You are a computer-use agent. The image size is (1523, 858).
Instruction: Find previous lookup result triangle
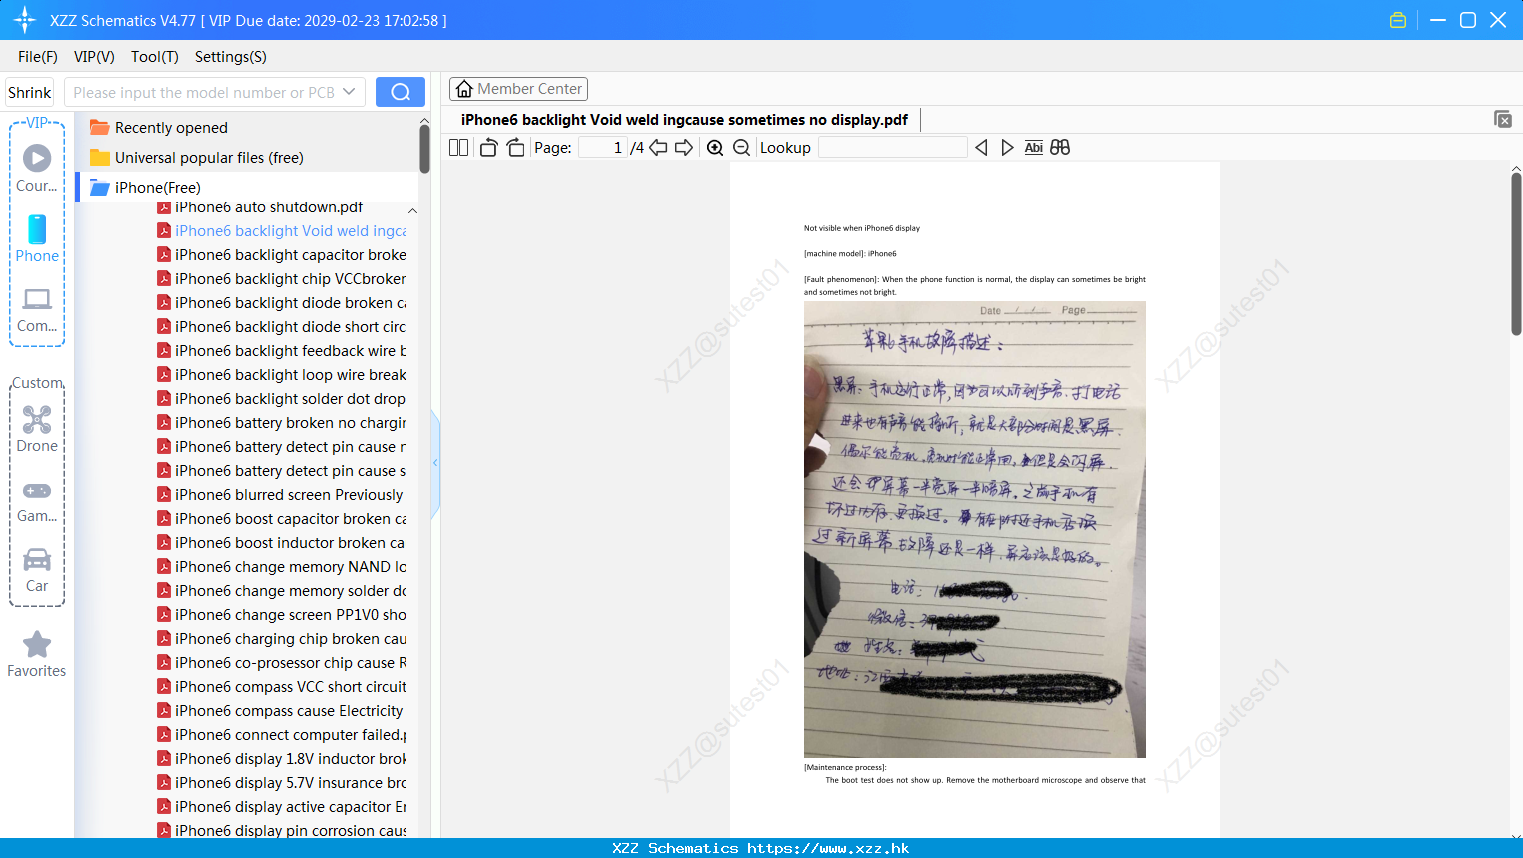pyautogui.click(x=981, y=147)
